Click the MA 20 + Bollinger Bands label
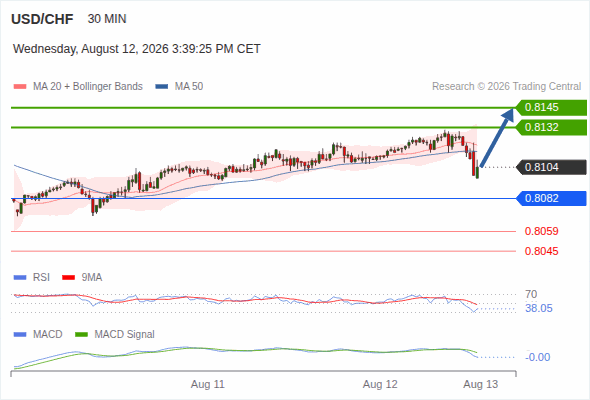Image resolution: width=590 pixels, height=400 pixels. pos(88,87)
